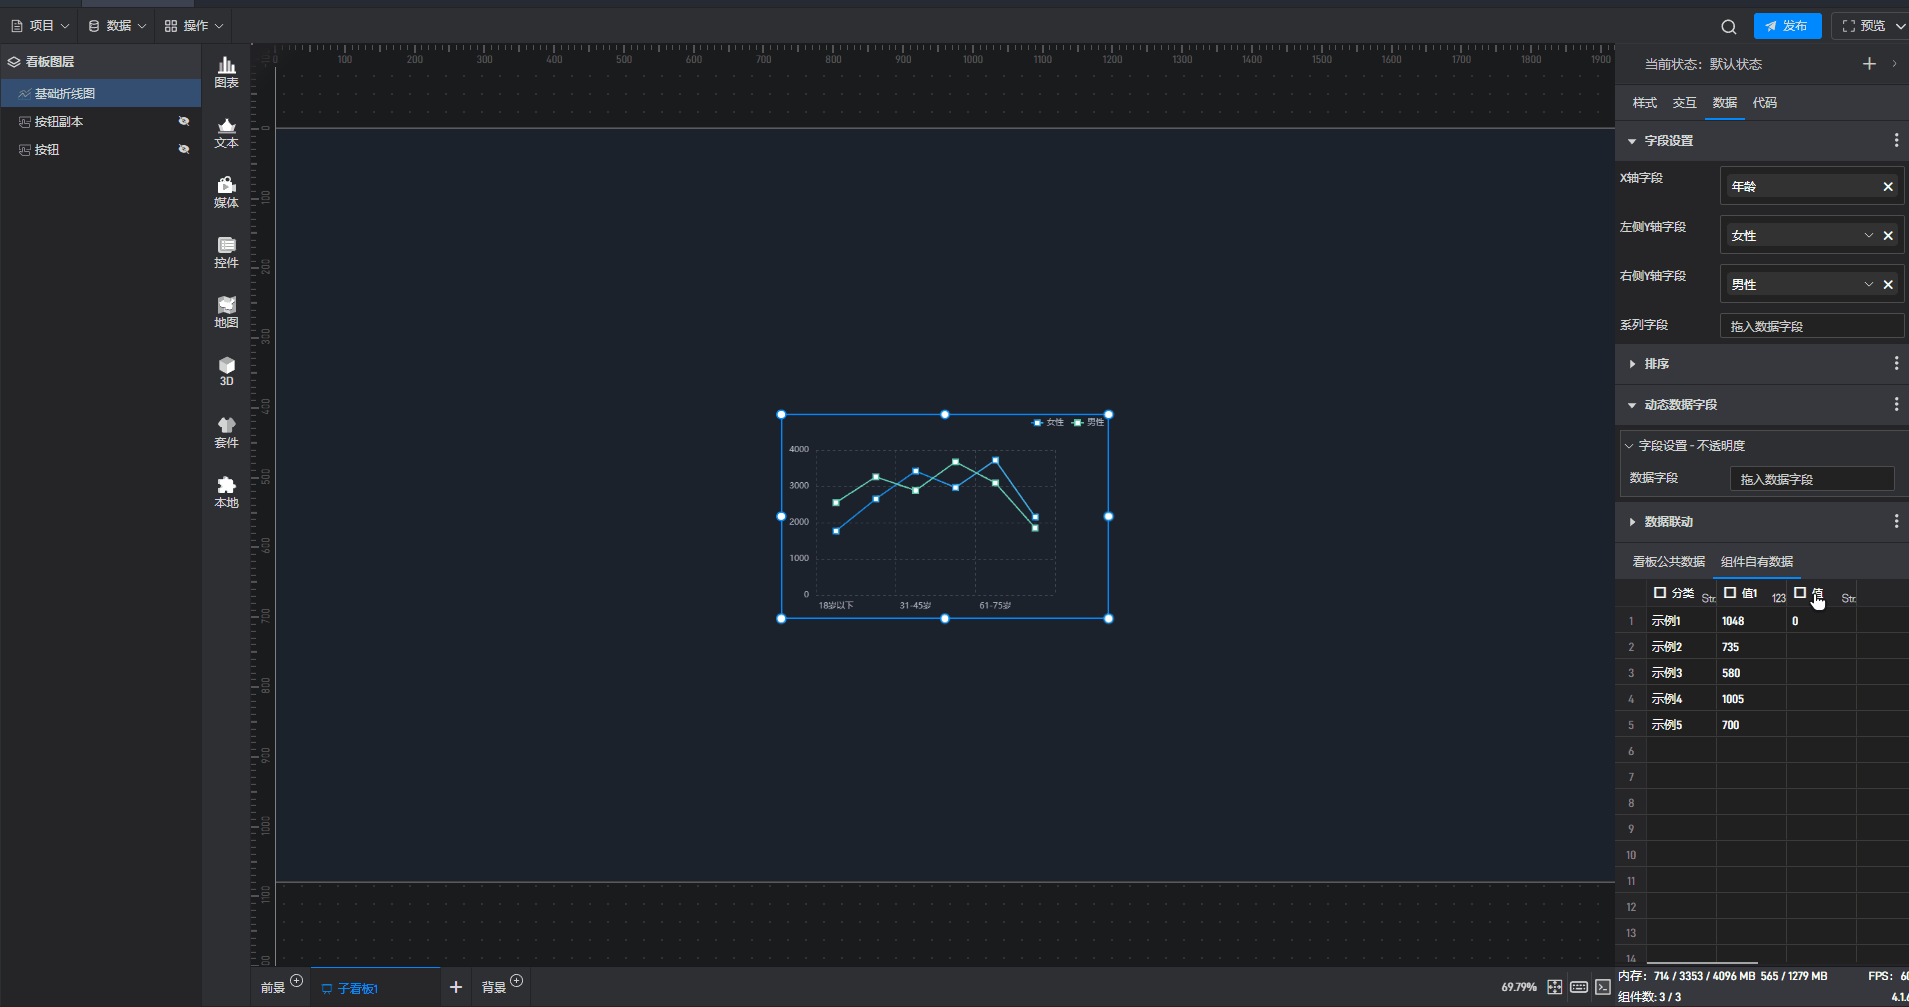Switch to the 样式 tab
The height and width of the screenshot is (1007, 1909).
click(1644, 103)
